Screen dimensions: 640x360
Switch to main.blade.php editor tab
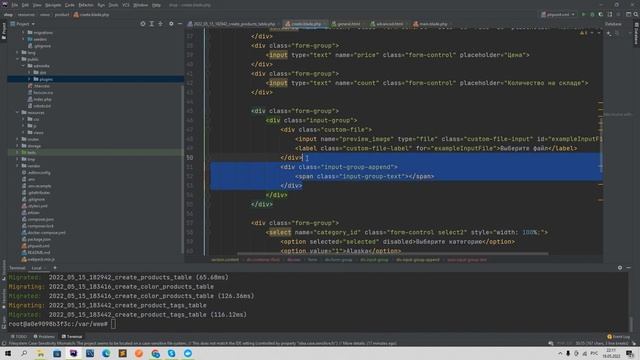pyautogui.click(x=432, y=24)
